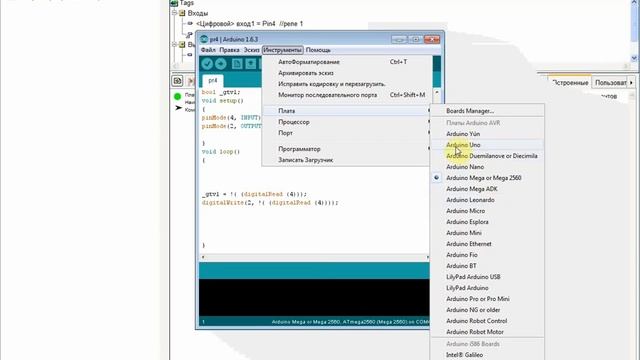Choose АвтоФорматирование menu entry
Image resolution: width=640 pixels, height=360 pixels.
347,62
